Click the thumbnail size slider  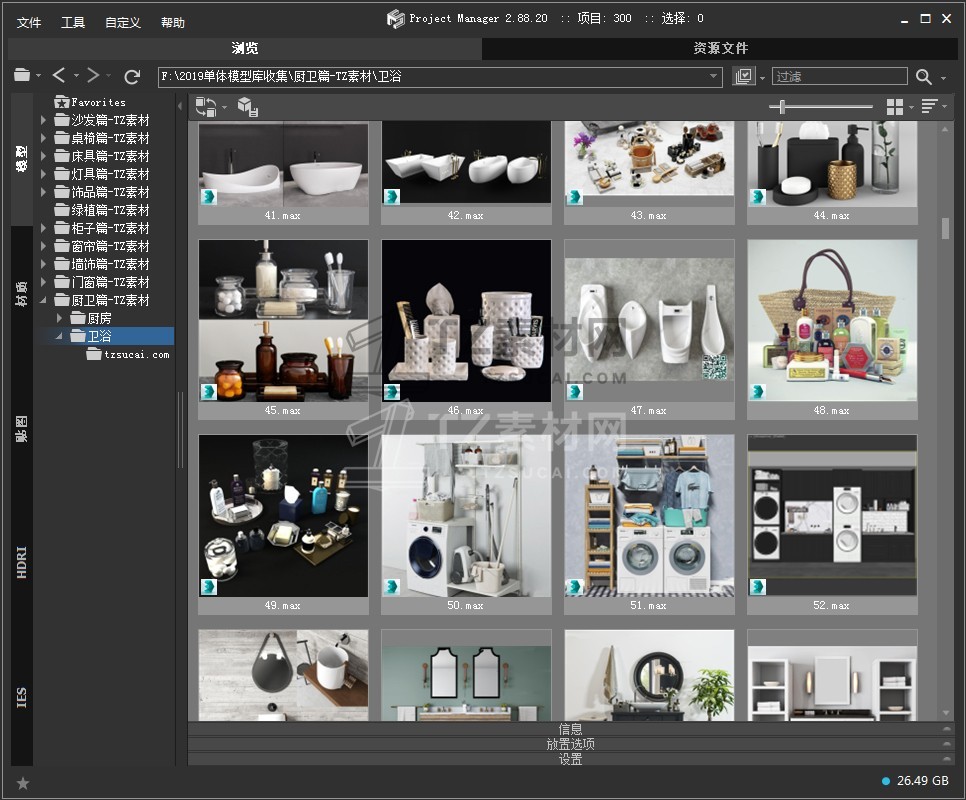coord(782,107)
